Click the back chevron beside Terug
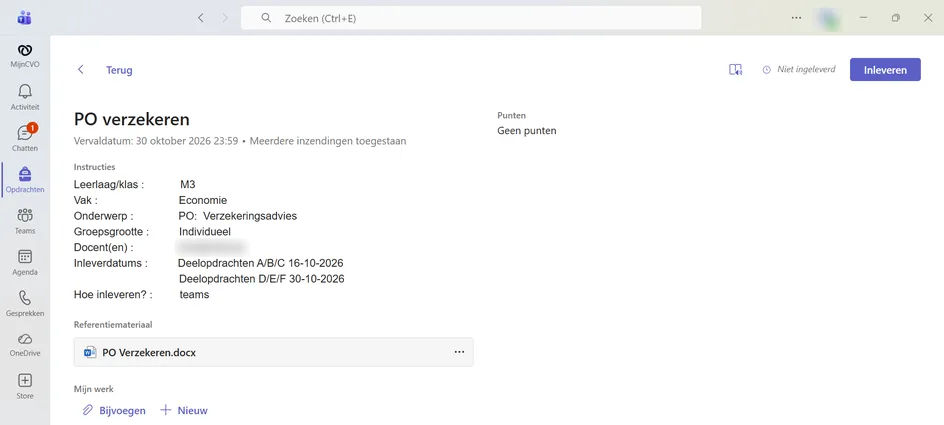This screenshot has height=425, width=944. (x=81, y=70)
